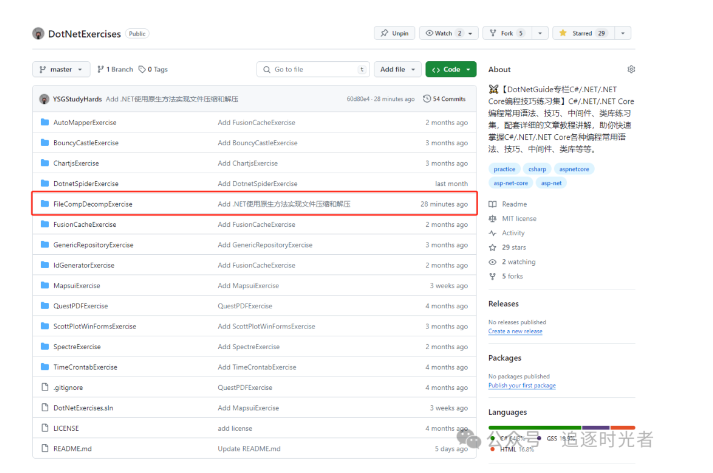
Task: Click orange HTML segment of languages bar
Action: tap(623, 428)
